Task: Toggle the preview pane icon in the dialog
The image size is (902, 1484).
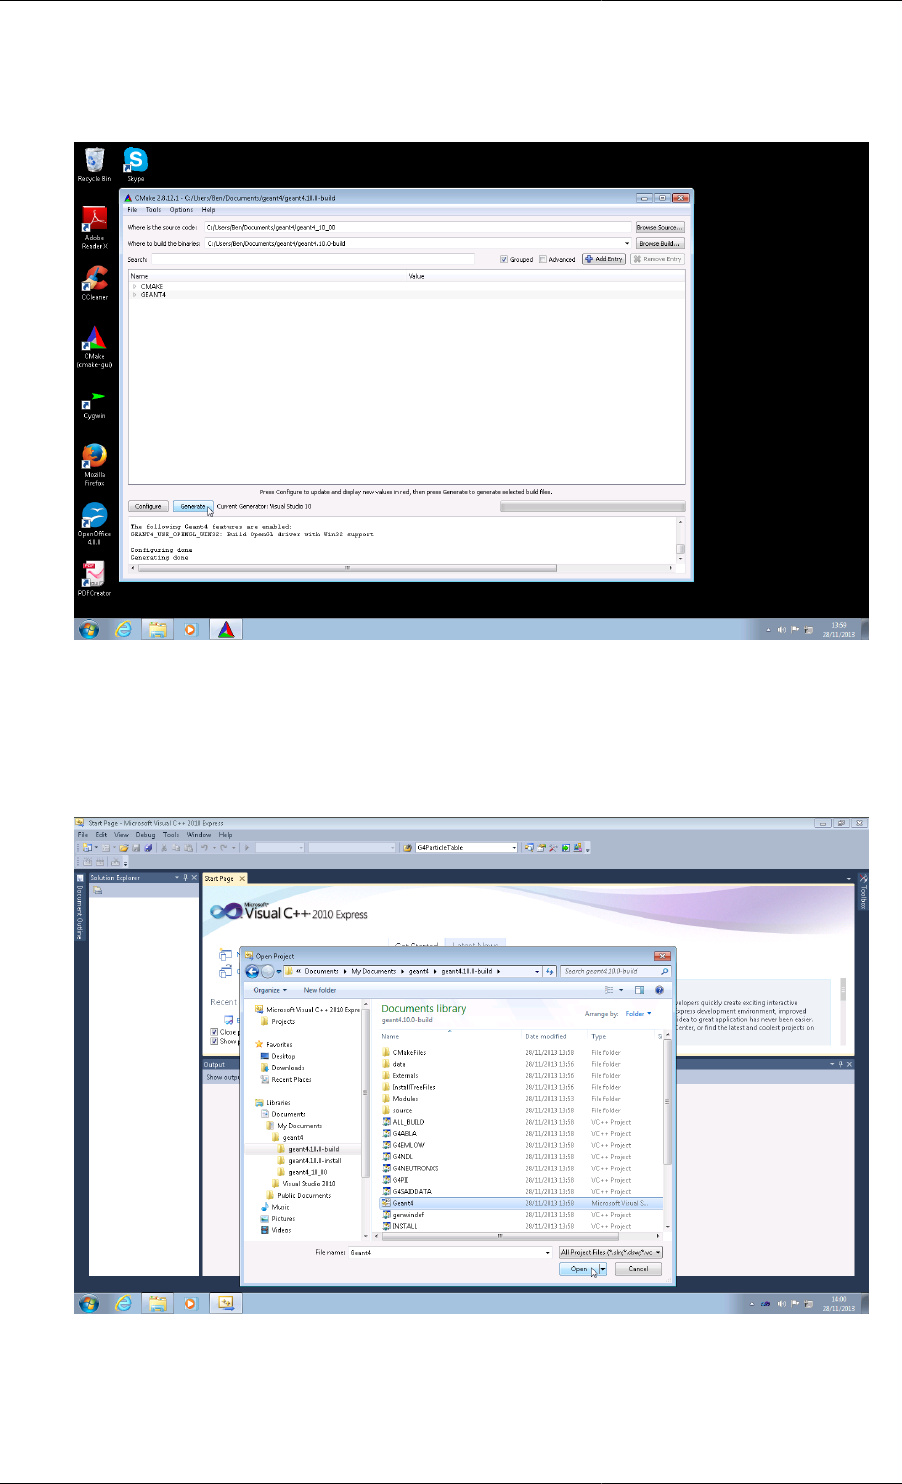Action: [640, 990]
